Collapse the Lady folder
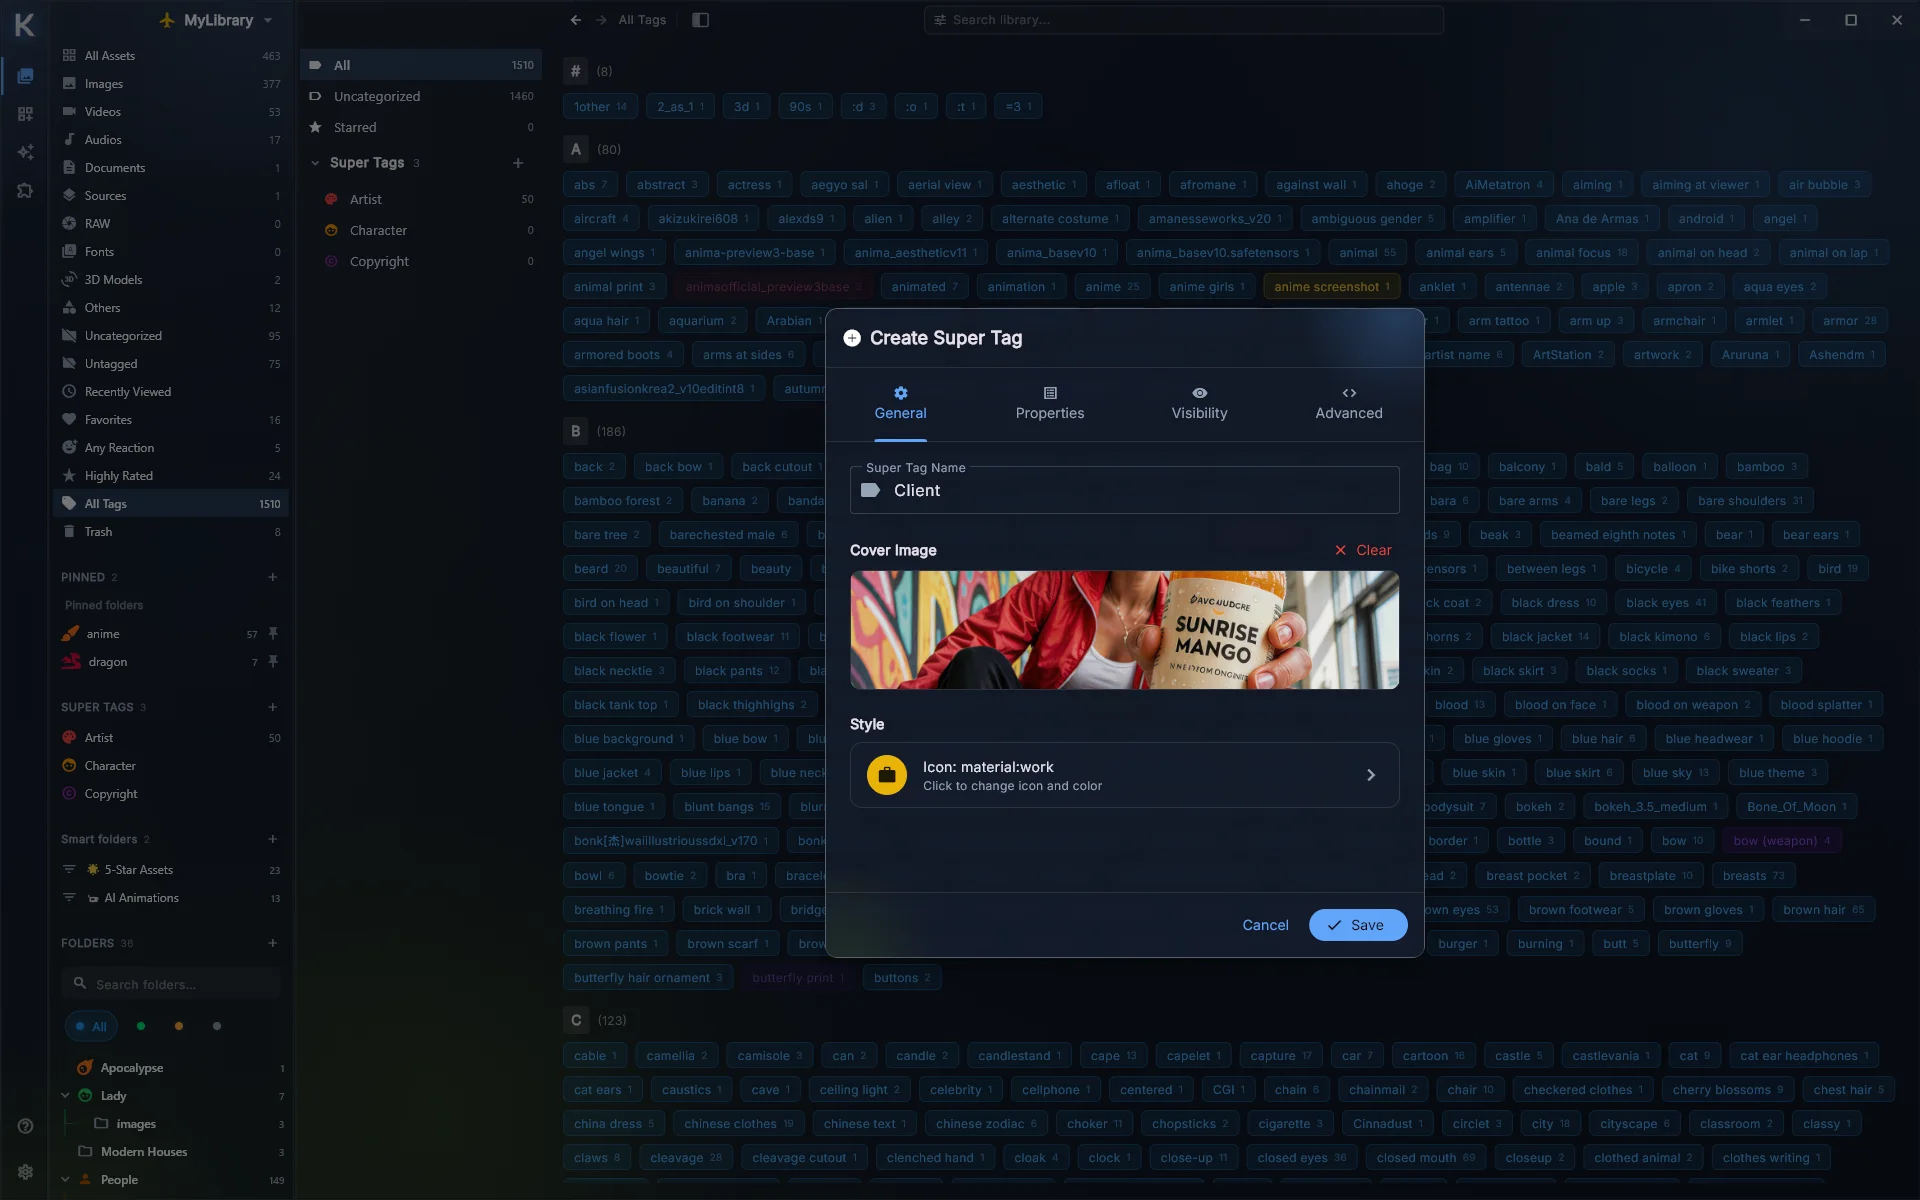The width and height of the screenshot is (1920, 1200). (65, 1096)
